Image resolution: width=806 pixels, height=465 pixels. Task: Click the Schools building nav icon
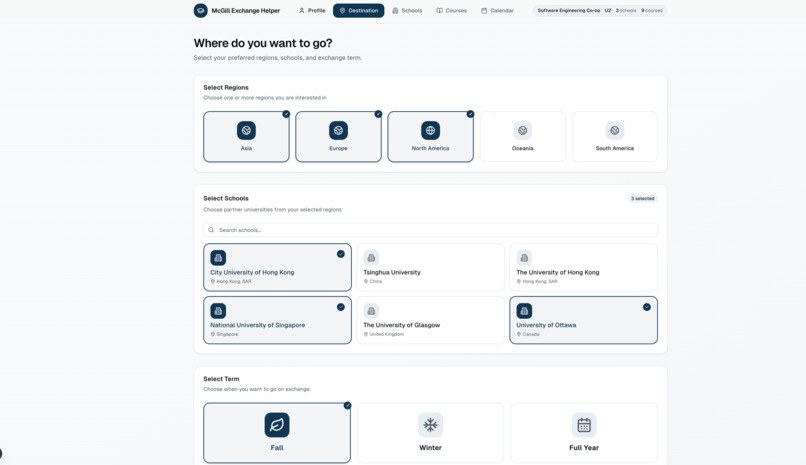coord(395,10)
